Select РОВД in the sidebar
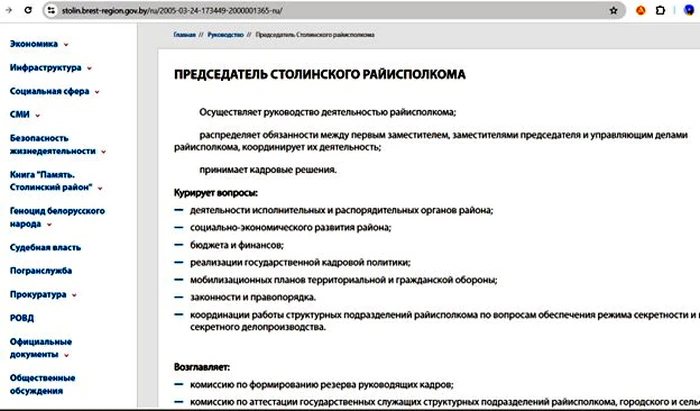Image resolution: width=700 pixels, height=411 pixels. coord(22,319)
